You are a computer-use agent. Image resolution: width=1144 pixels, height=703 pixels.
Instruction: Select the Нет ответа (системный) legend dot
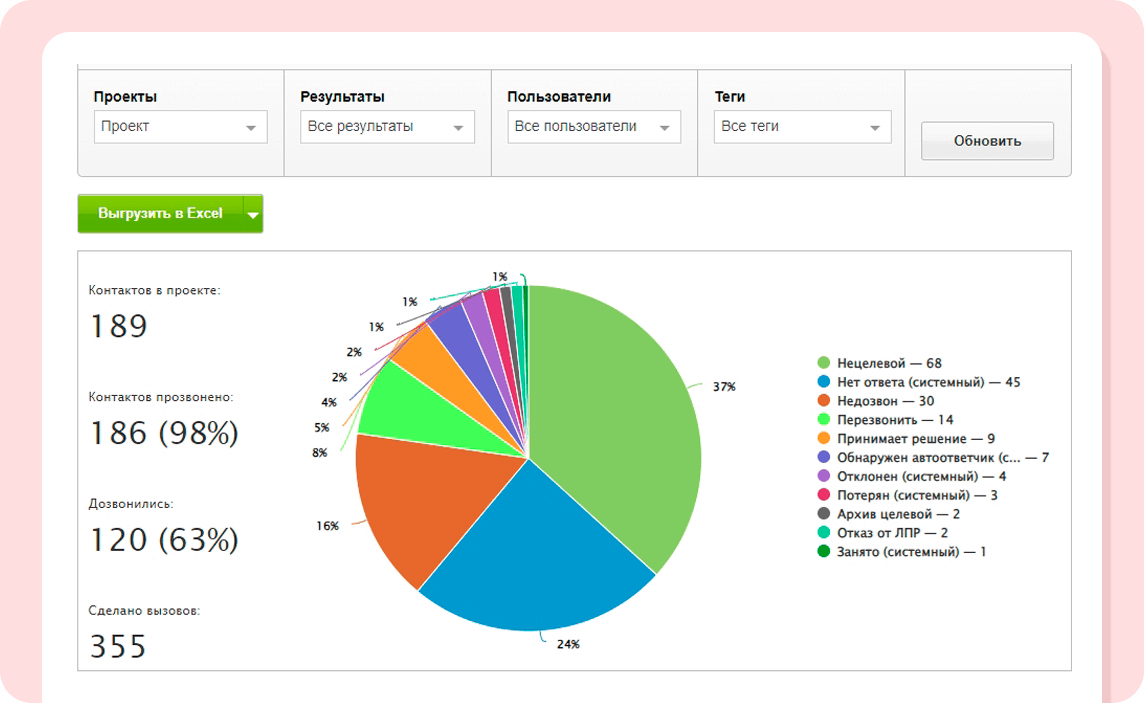pyautogui.click(x=824, y=381)
